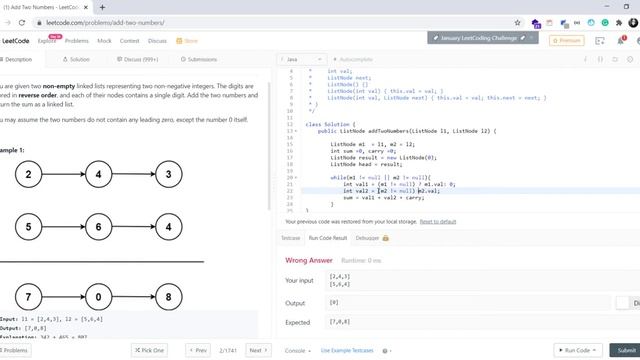Screen dimensions: 640x360
Task: Click the light-blue circular extension icon
Action: pyautogui.click(x=591, y=23)
